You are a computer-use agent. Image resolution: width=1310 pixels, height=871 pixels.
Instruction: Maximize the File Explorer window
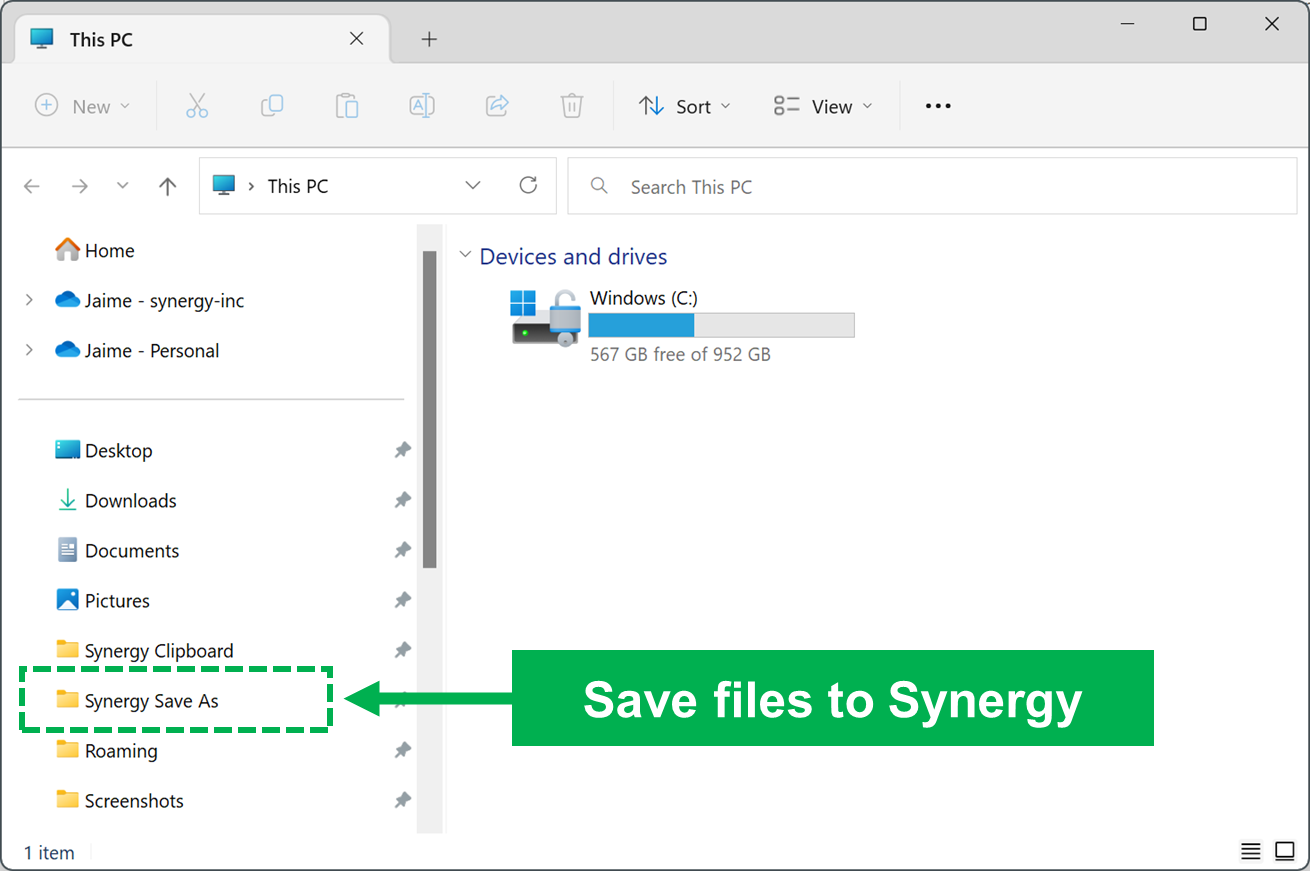coord(1200,24)
